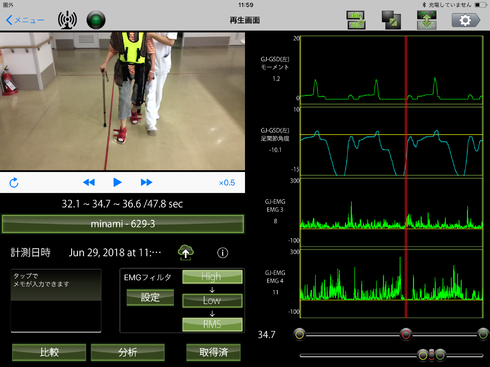
Task: Rewind the video playback
Action: click(x=89, y=182)
